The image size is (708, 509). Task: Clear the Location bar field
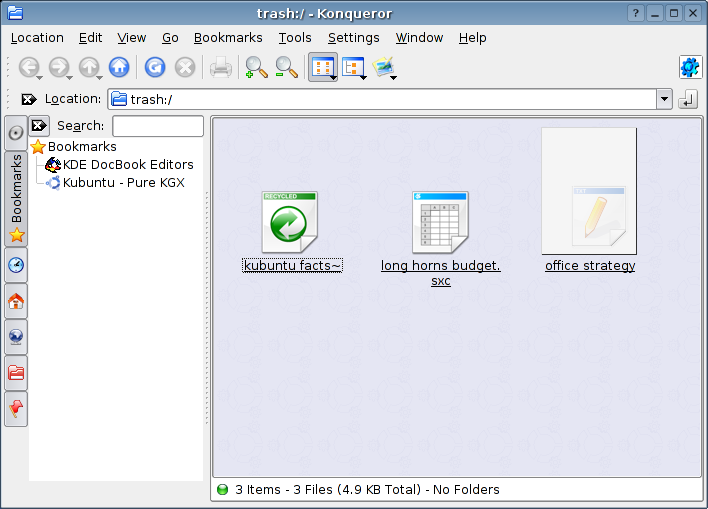(x=29, y=99)
